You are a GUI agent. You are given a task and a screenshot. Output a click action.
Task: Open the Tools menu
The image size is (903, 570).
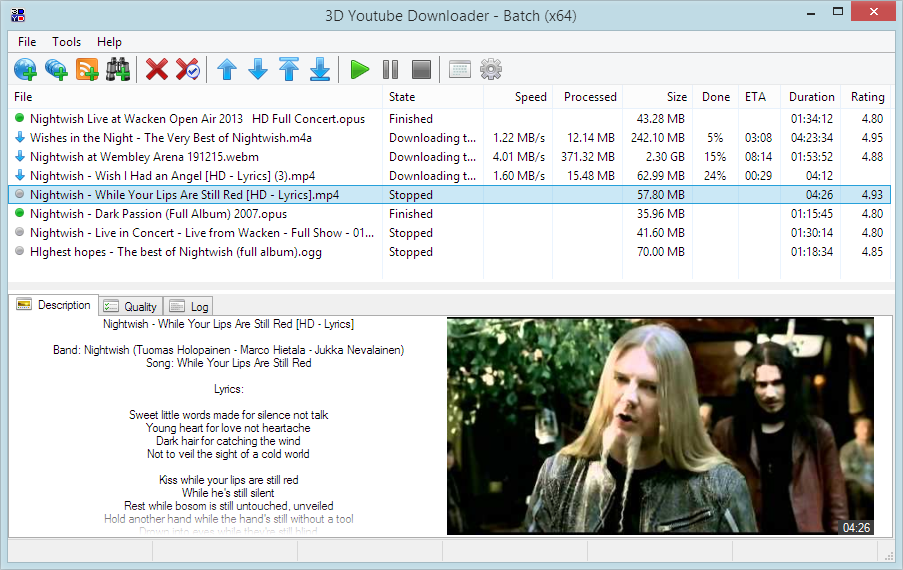67,42
